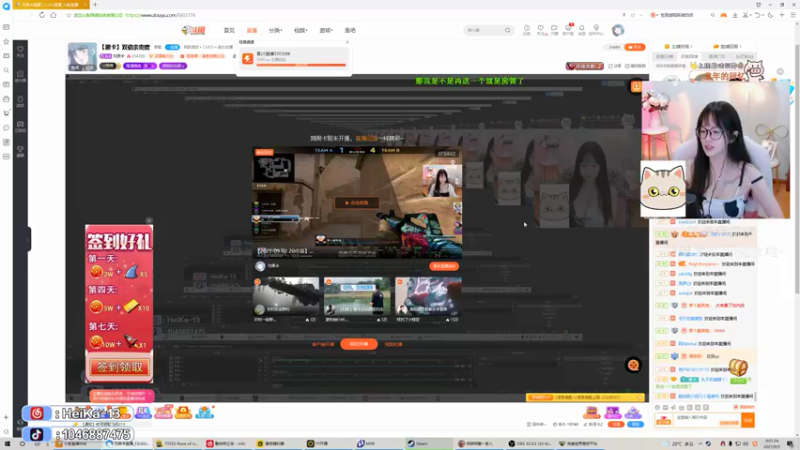Expand the address bar dropdown chevron
Viewport: 800px width, 450px height.
point(641,15)
